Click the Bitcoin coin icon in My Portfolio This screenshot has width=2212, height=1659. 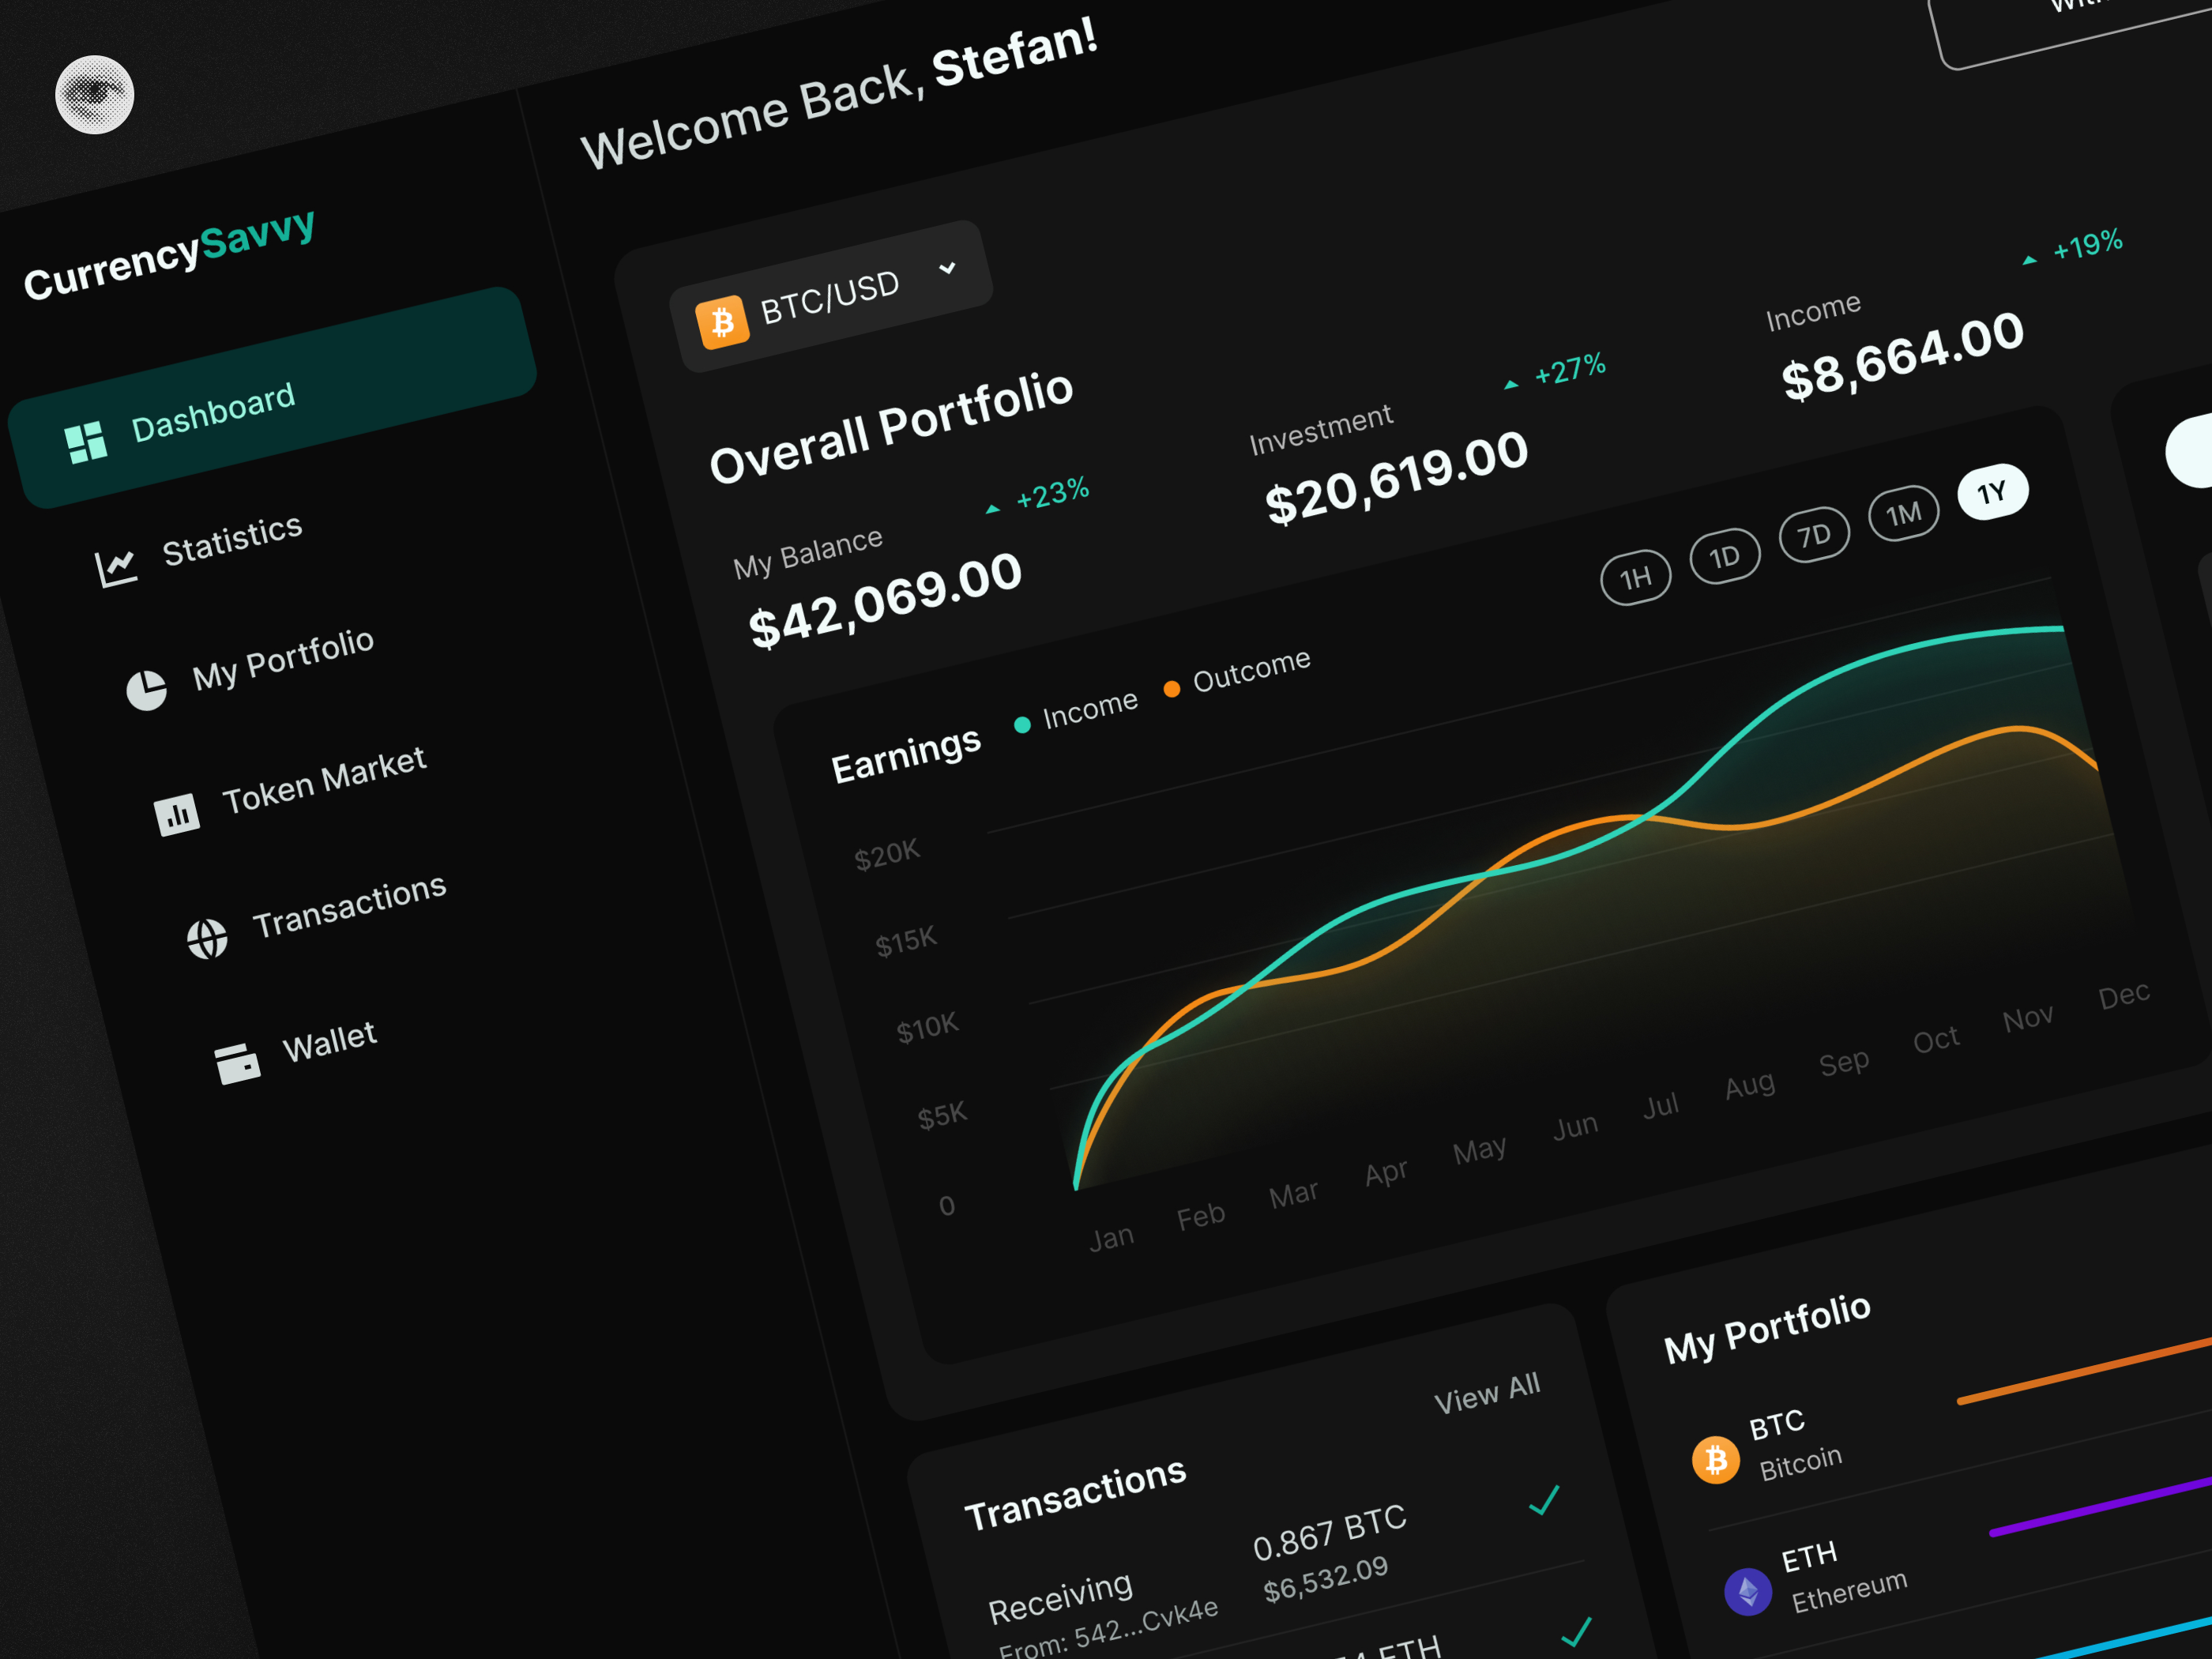(x=1716, y=1460)
